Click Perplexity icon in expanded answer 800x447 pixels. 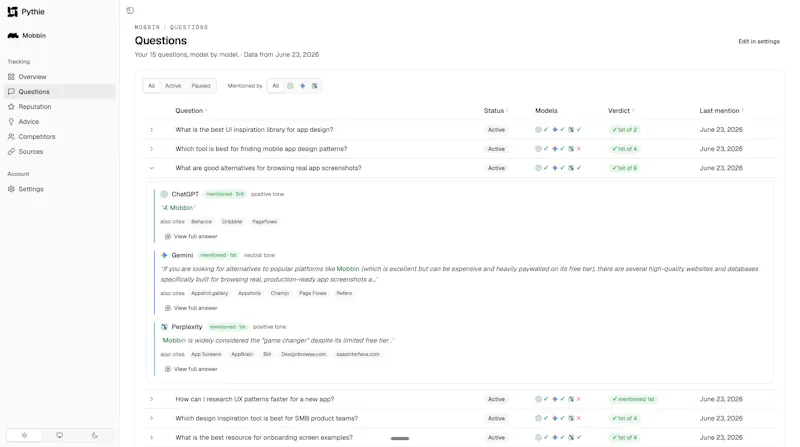(164, 327)
